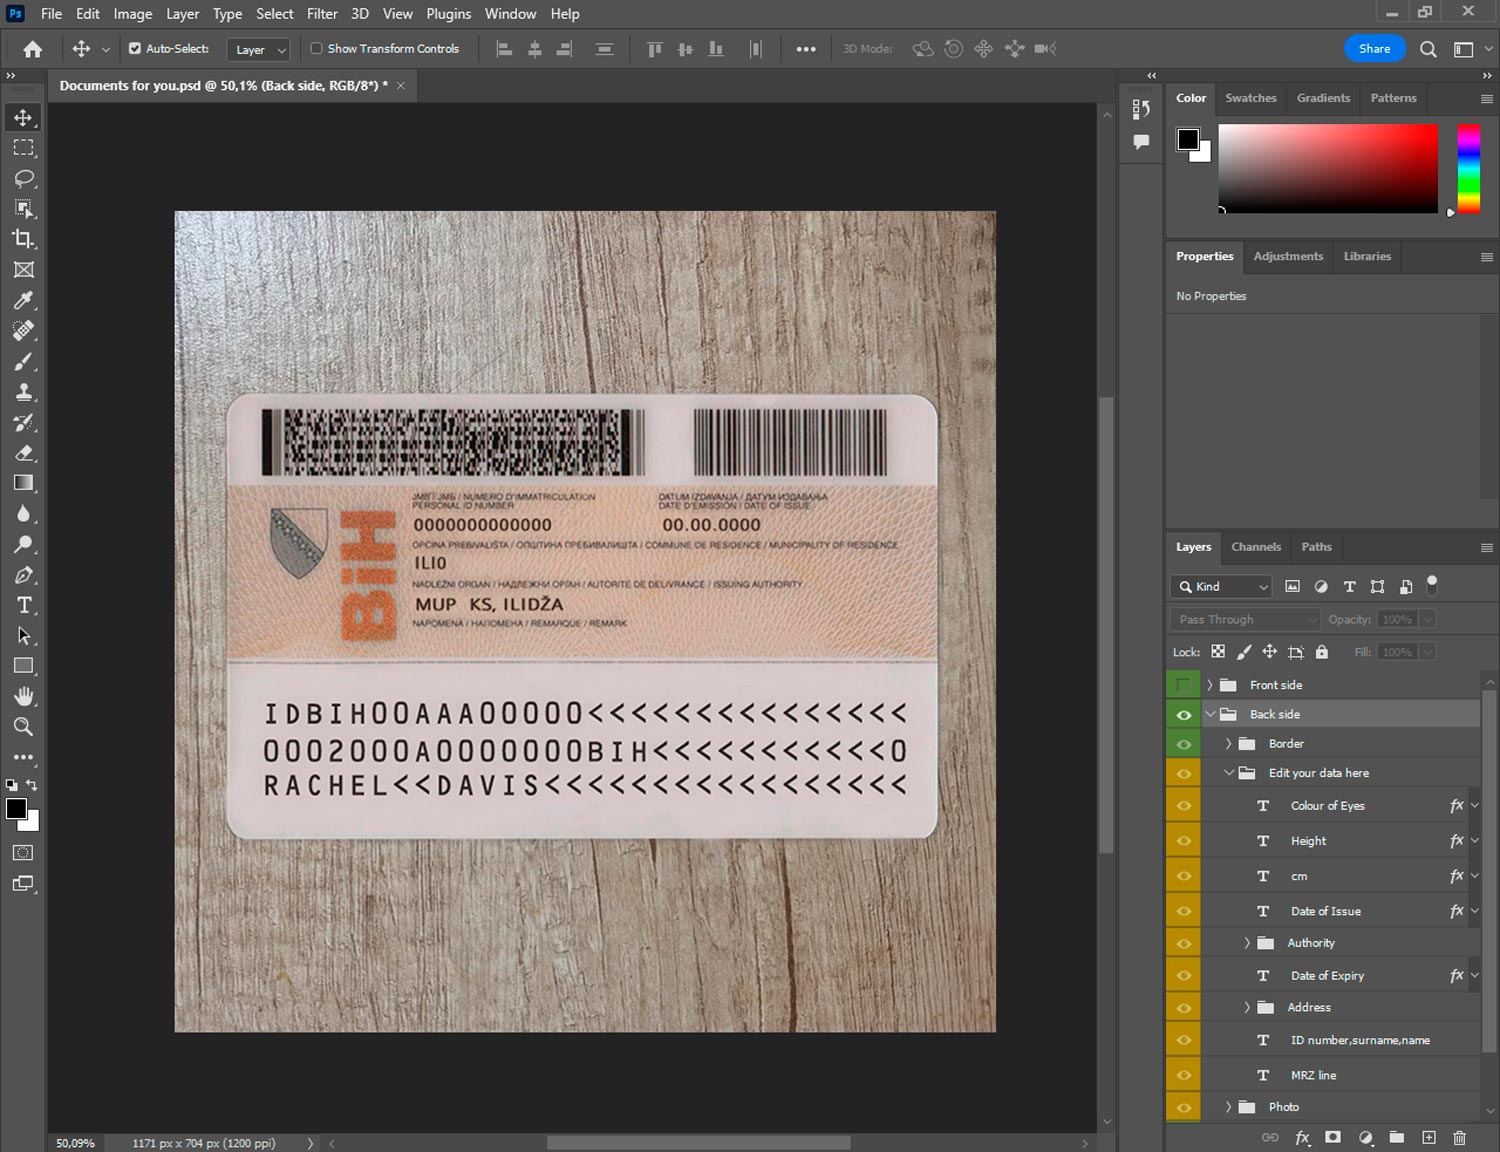The width and height of the screenshot is (1500, 1152).
Task: Switch to the Channels tab
Action: (1255, 547)
